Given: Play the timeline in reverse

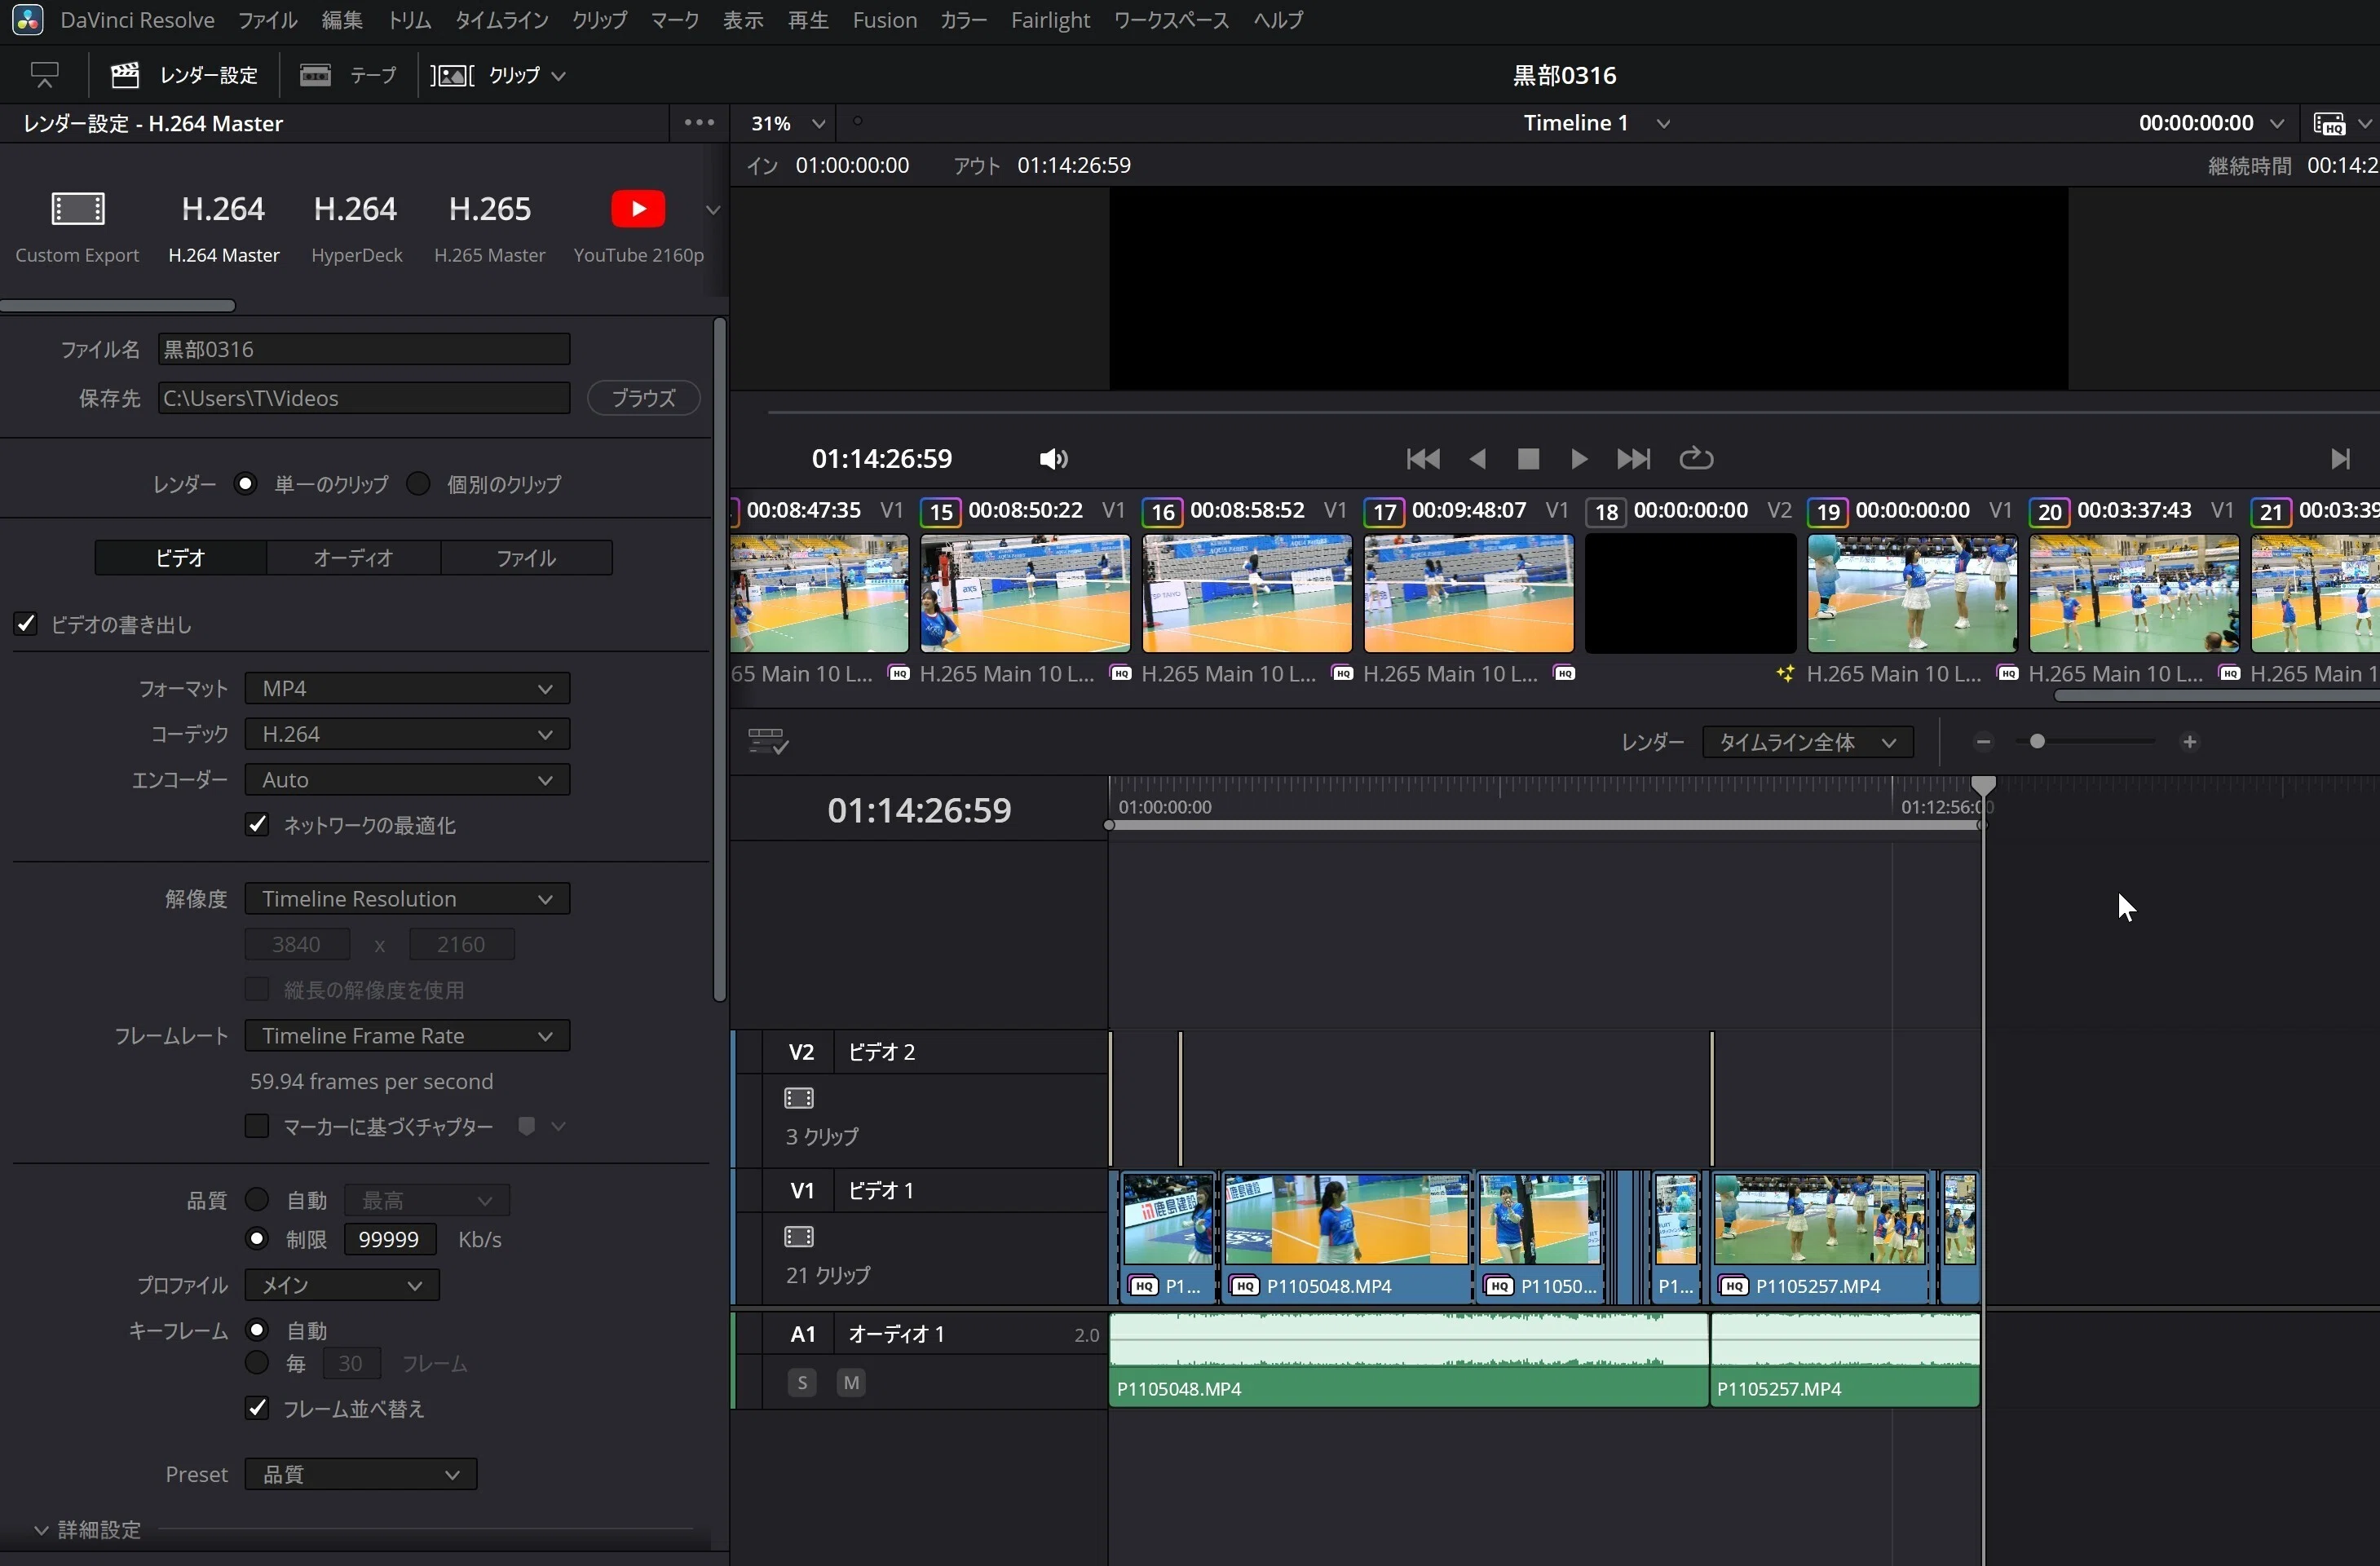Looking at the screenshot, I should 1478,459.
